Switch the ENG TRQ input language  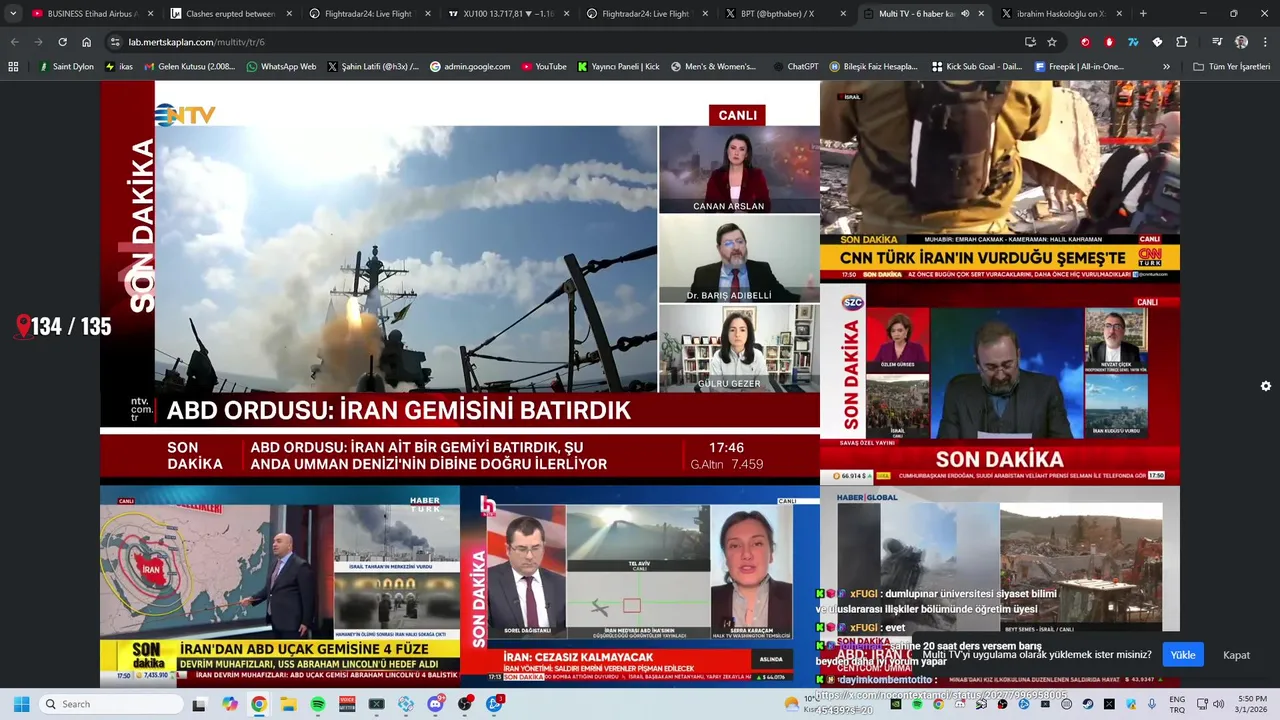1177,704
